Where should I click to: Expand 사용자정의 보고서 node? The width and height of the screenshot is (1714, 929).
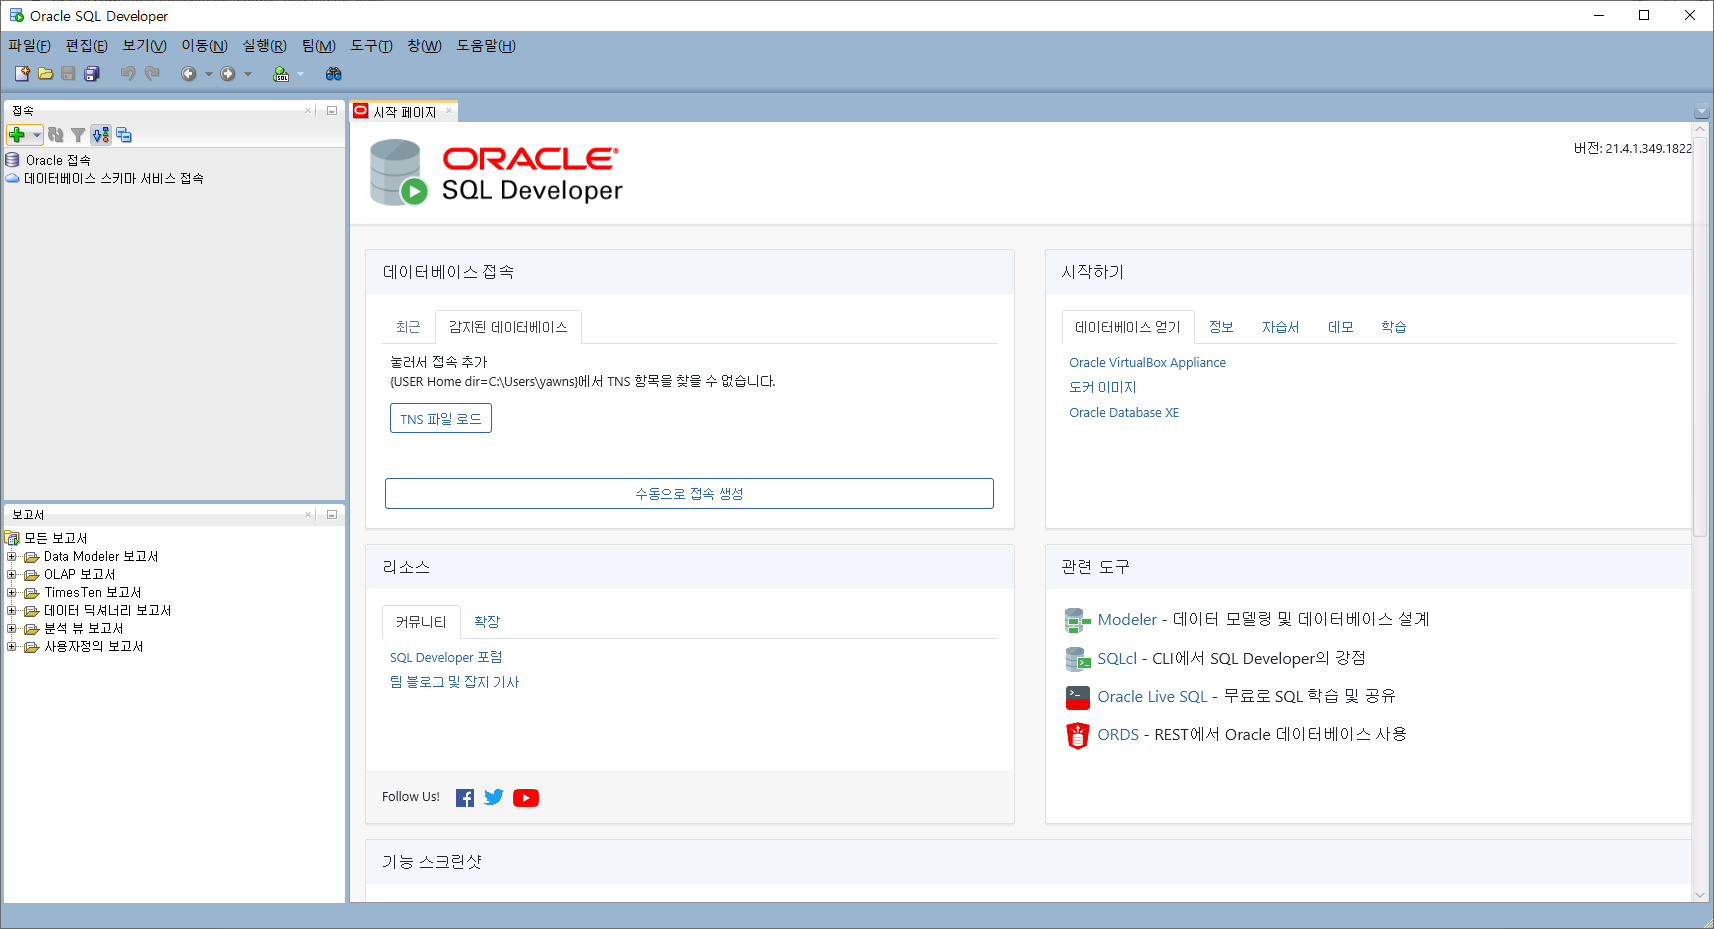(x=12, y=646)
